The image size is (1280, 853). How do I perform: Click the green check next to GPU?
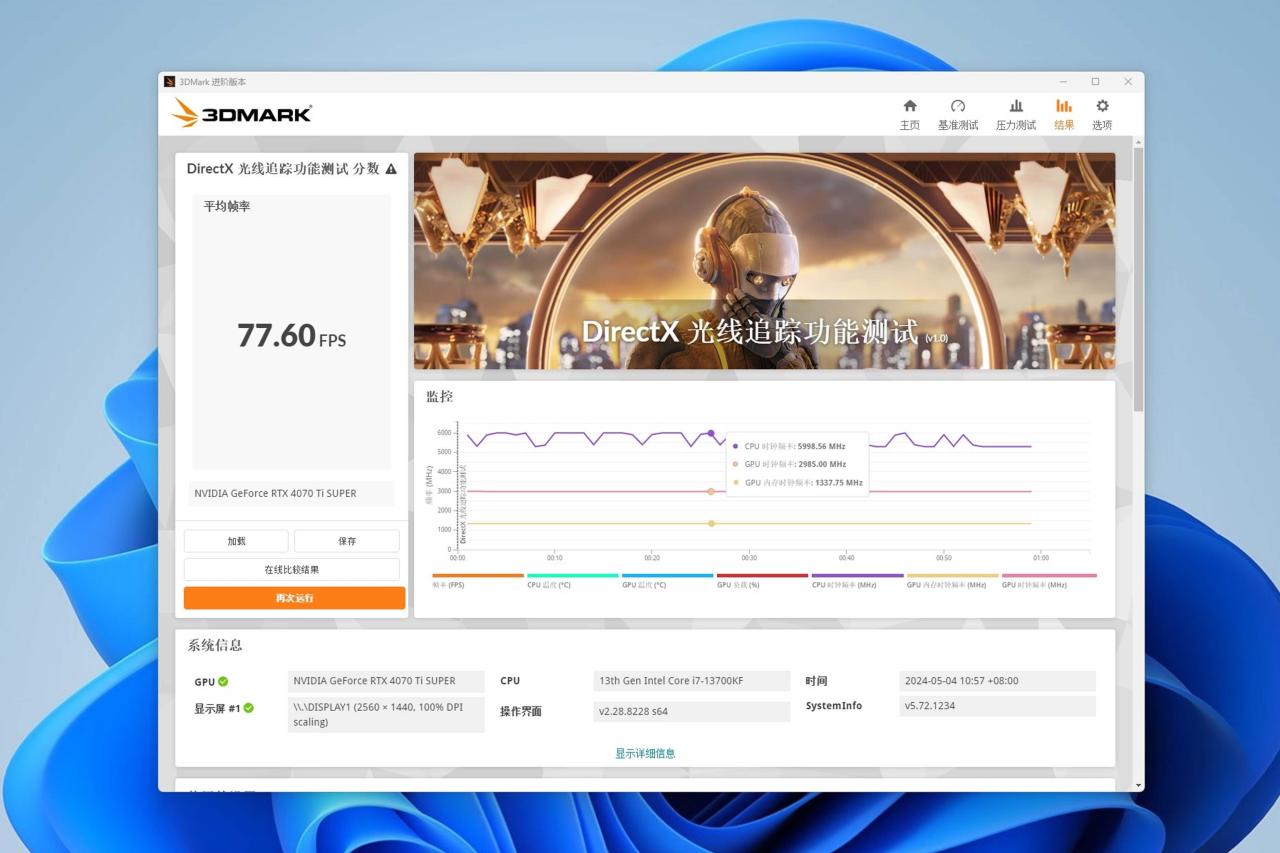tap(223, 682)
